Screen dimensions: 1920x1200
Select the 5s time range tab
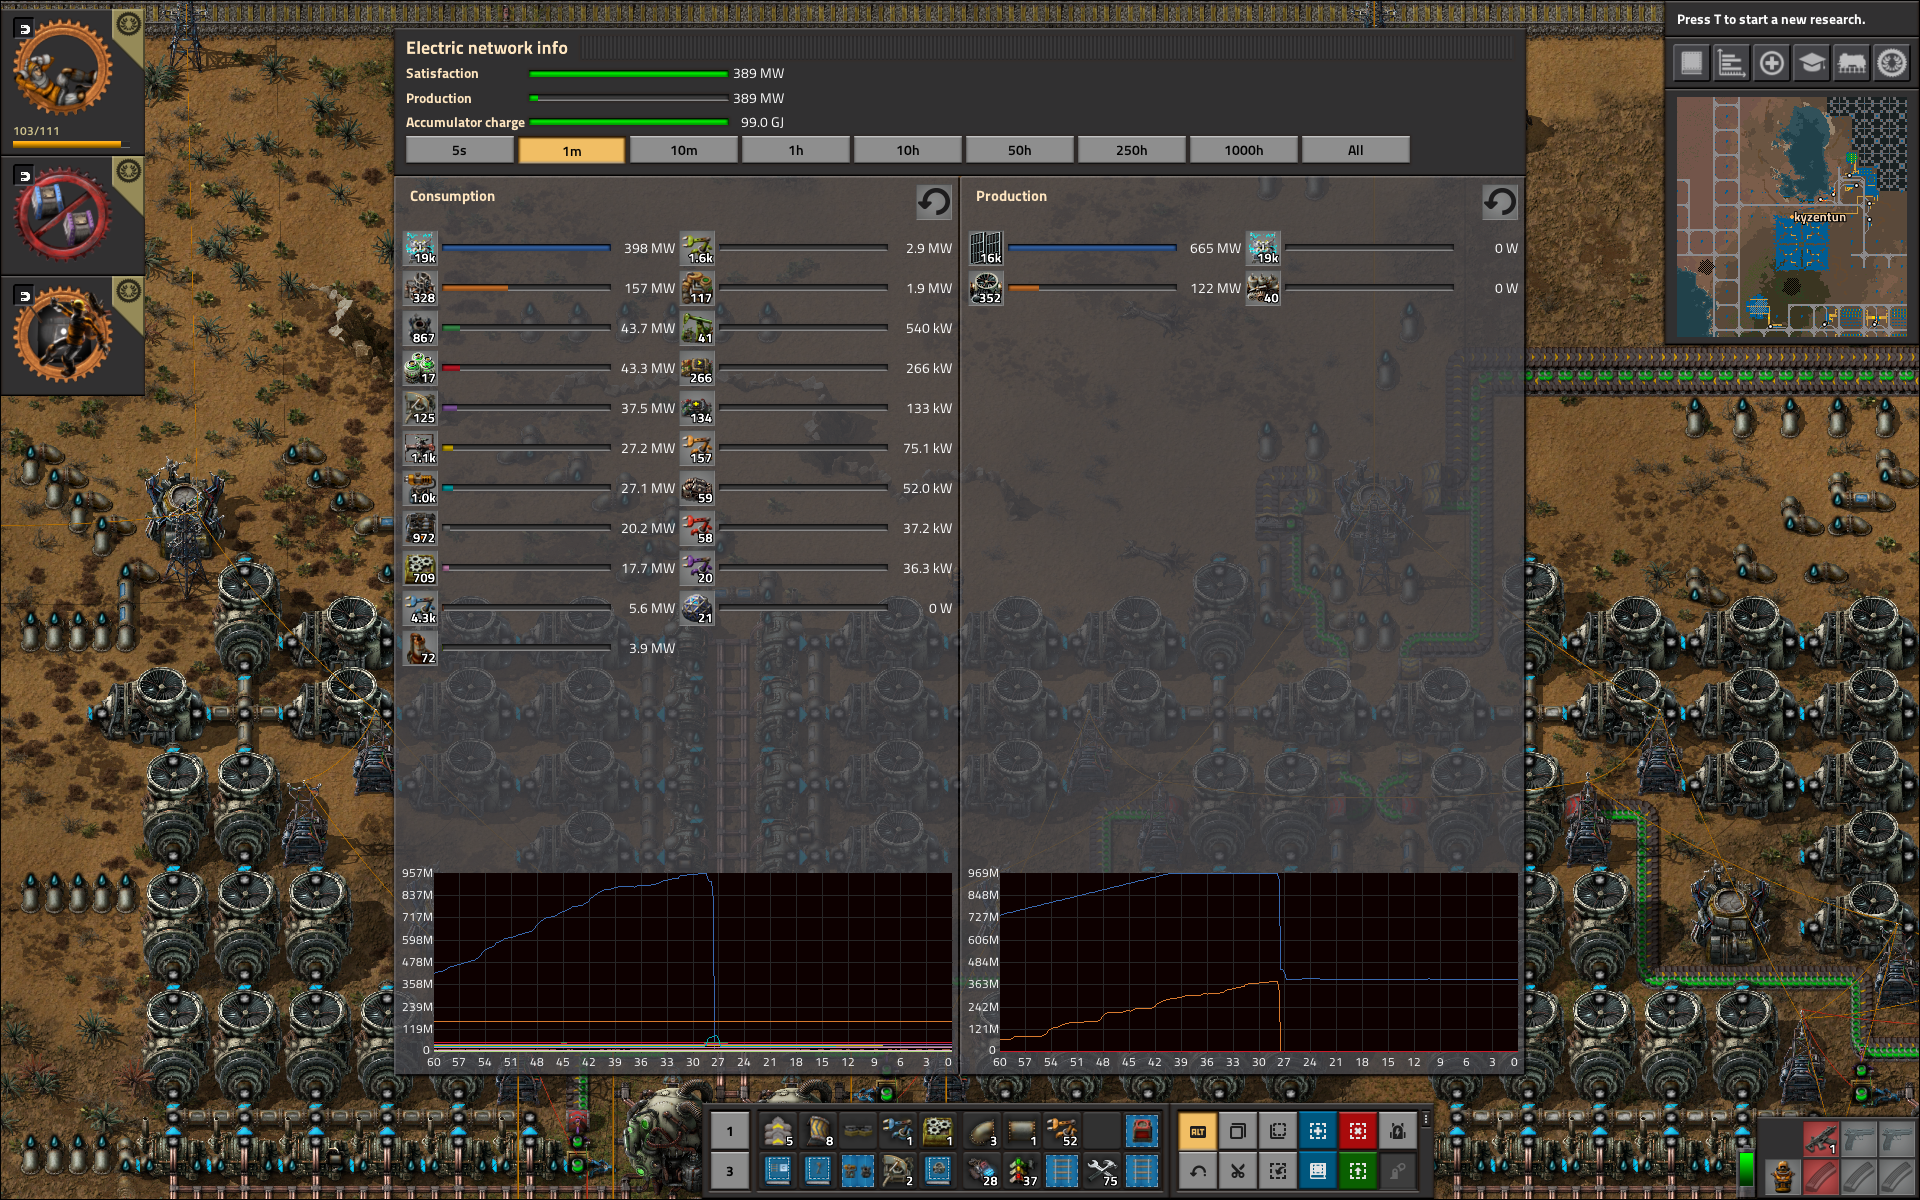[459, 150]
